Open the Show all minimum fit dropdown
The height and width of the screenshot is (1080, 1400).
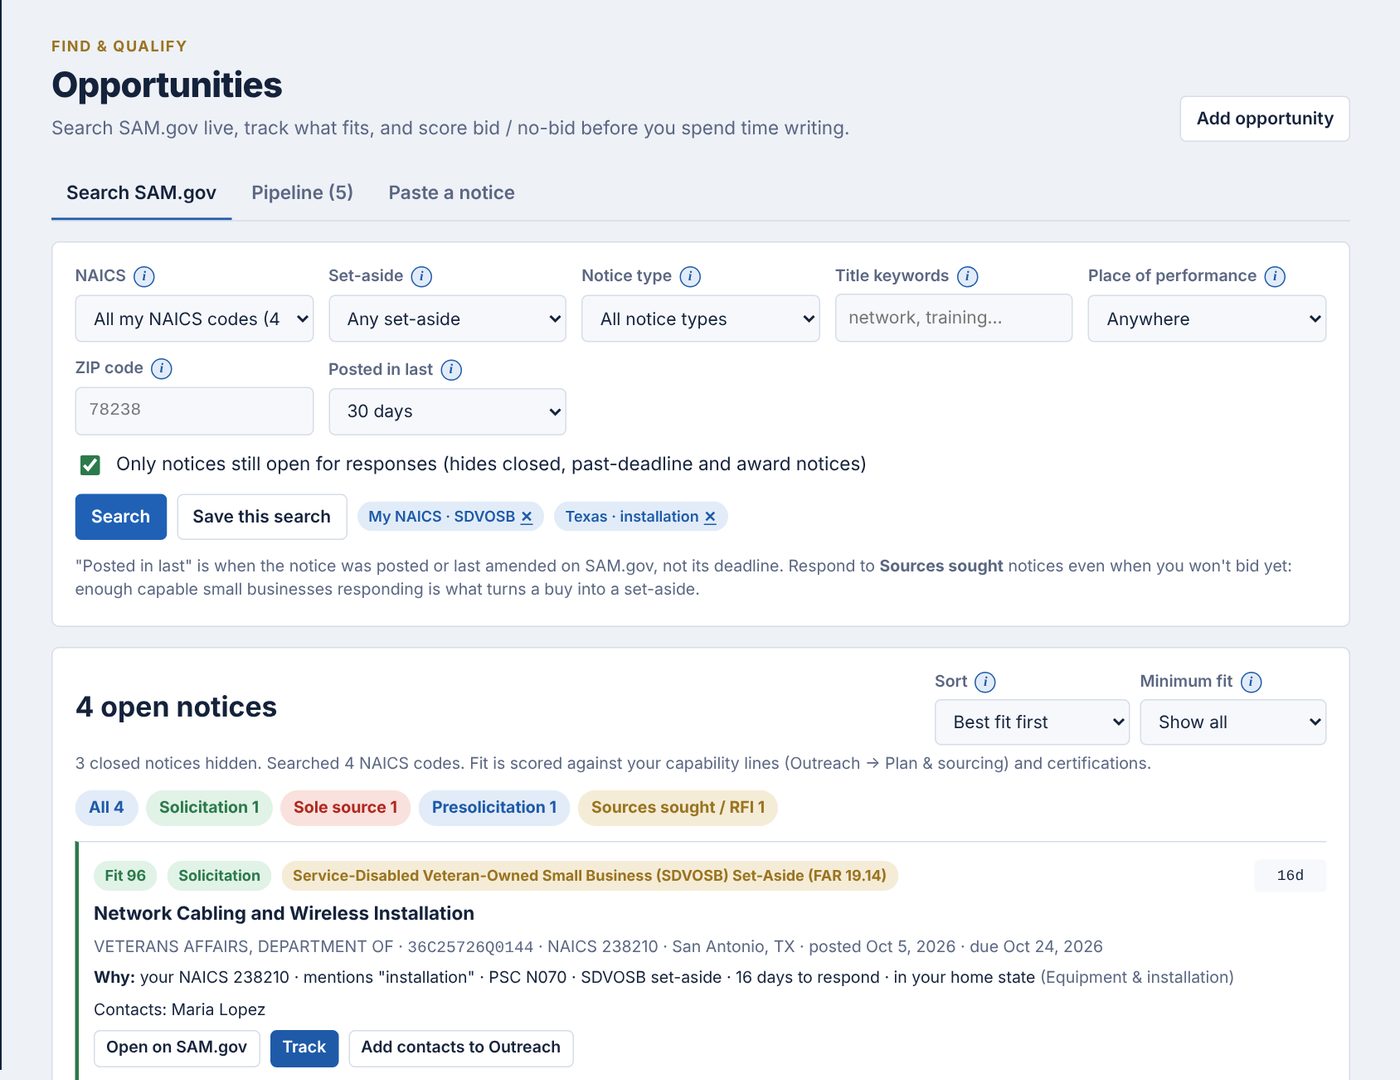coord(1233,722)
